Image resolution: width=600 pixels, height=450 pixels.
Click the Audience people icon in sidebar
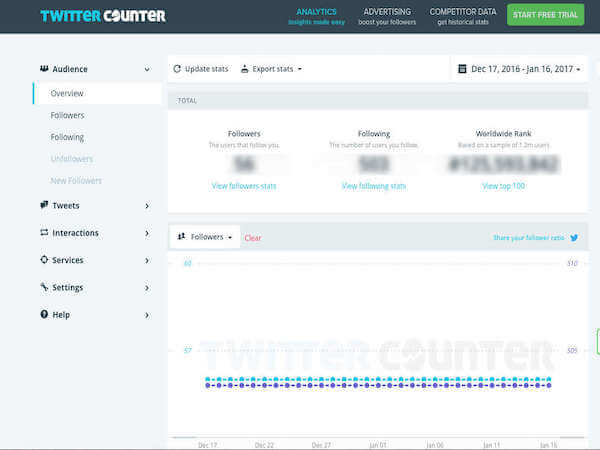pos(44,69)
